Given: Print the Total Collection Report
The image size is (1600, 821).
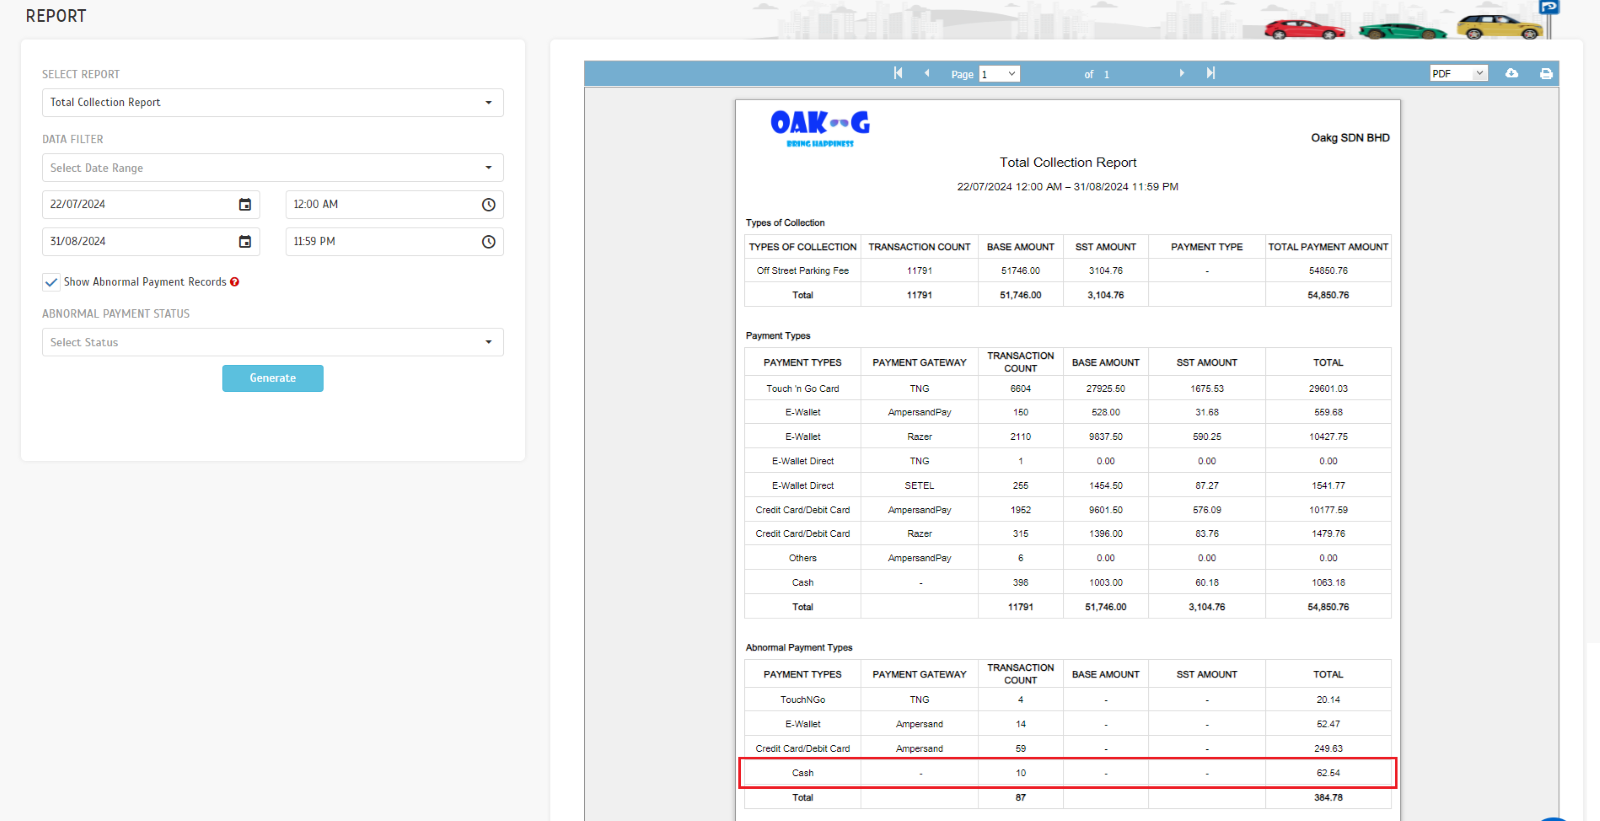Looking at the screenshot, I should coord(1545,73).
